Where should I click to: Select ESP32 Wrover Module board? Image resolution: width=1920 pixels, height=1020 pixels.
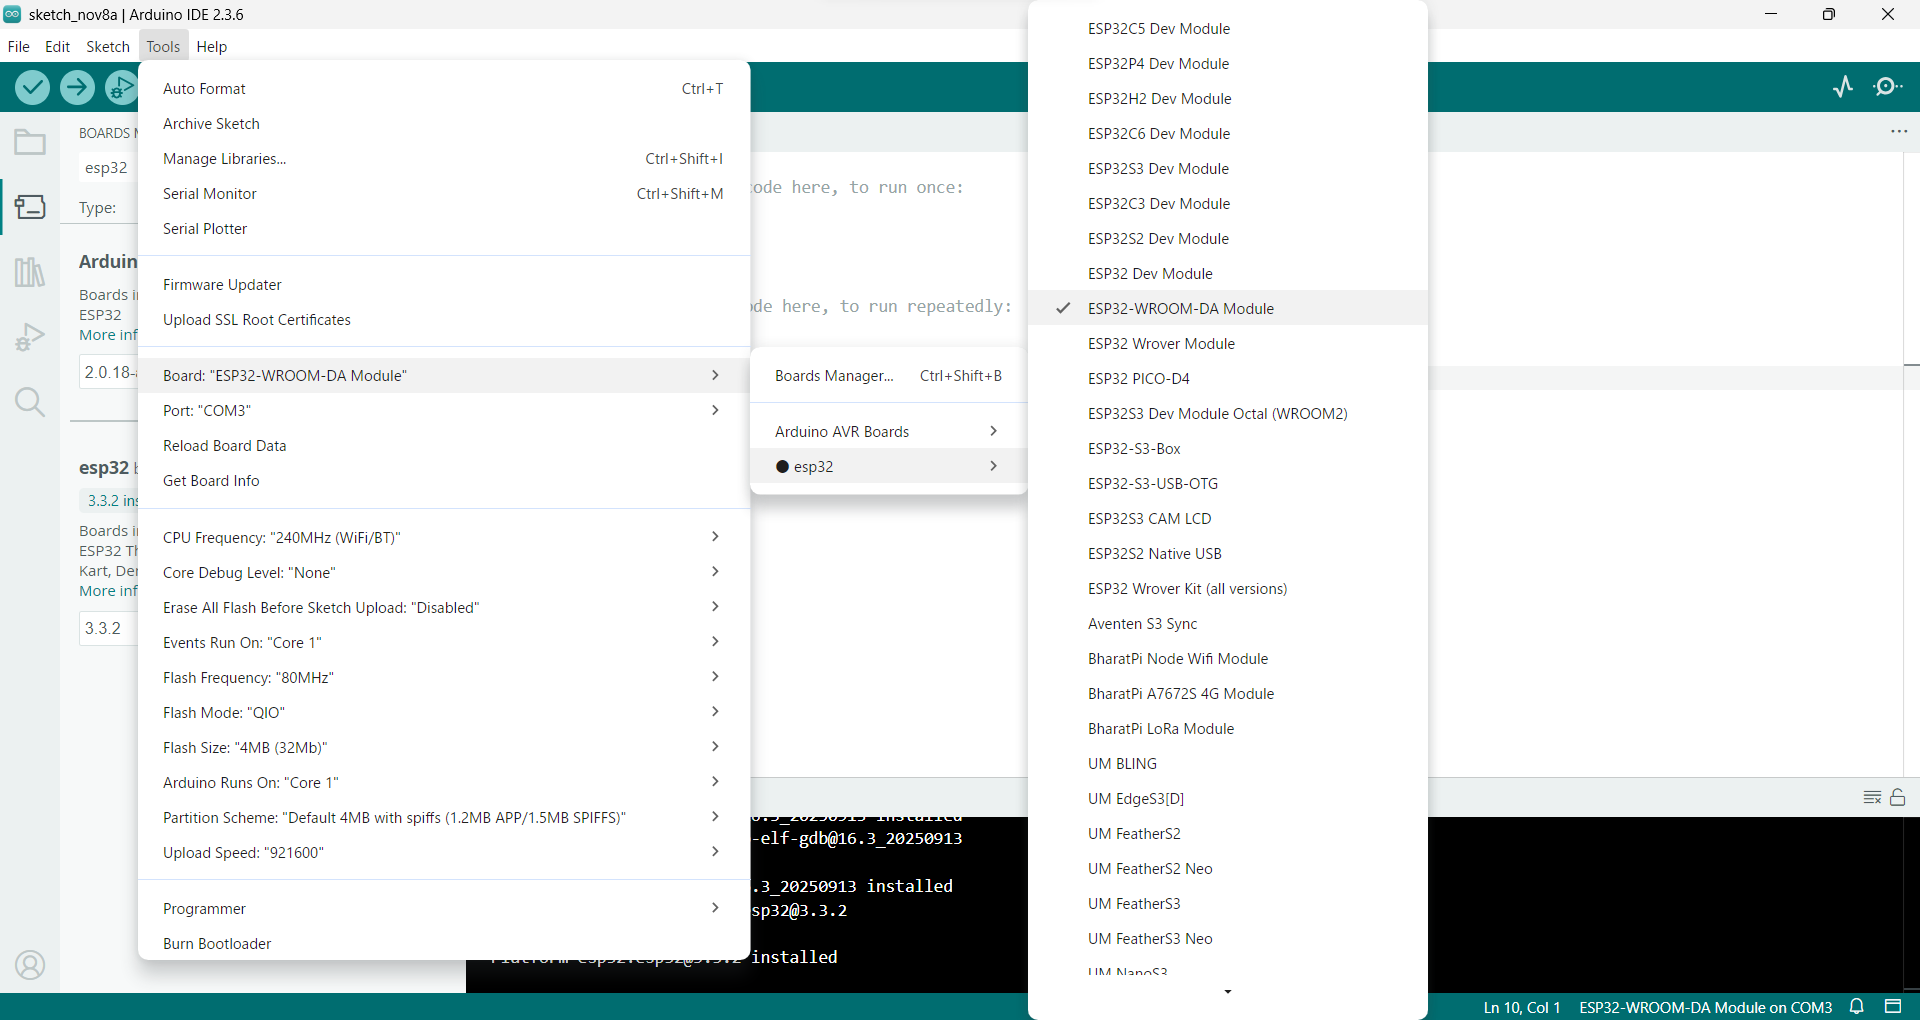click(x=1228, y=343)
